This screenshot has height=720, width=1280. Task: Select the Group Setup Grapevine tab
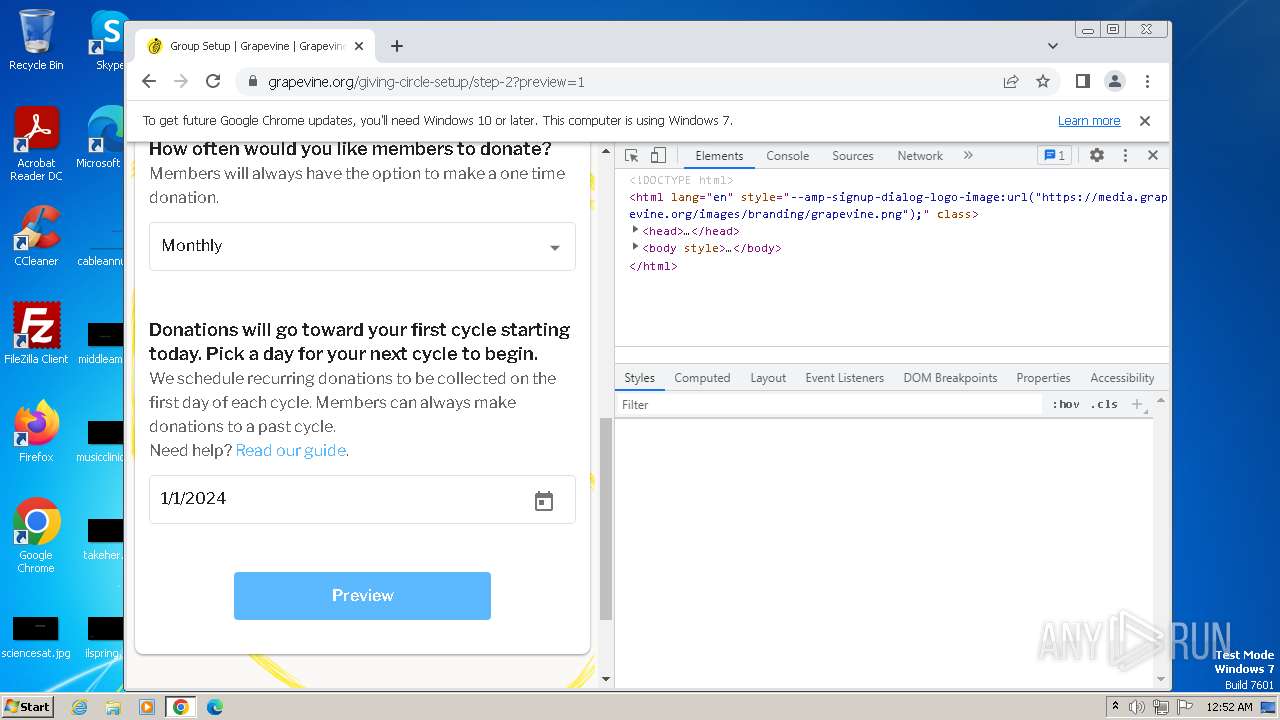click(x=255, y=46)
